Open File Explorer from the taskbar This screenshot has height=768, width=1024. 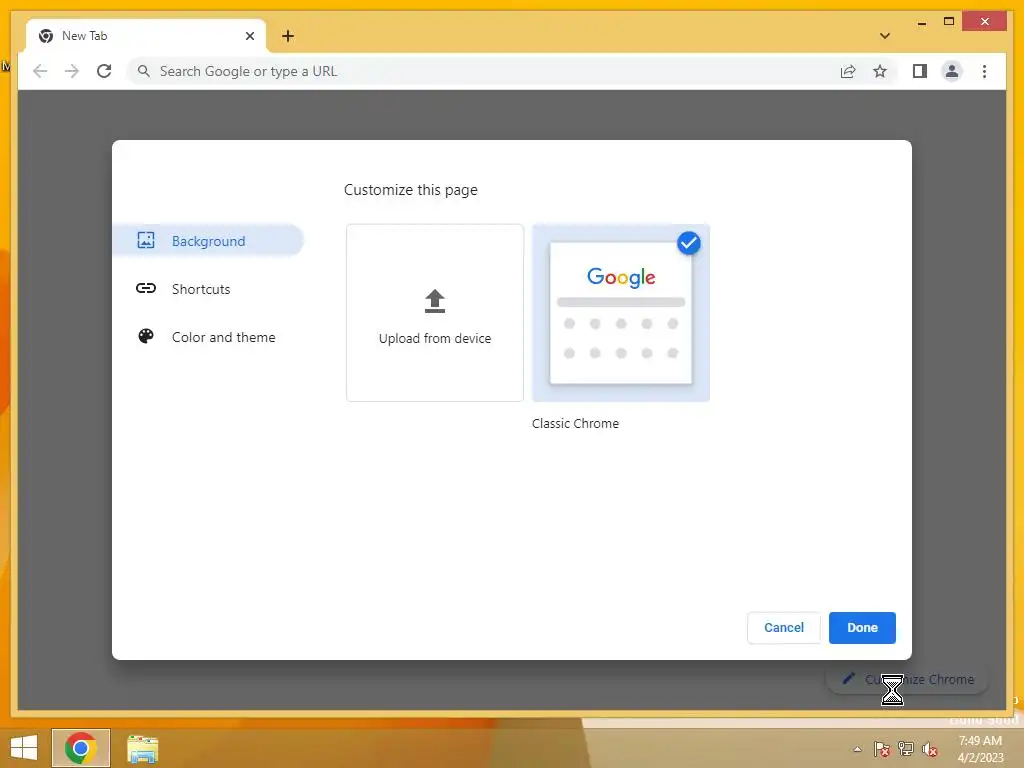click(x=142, y=749)
